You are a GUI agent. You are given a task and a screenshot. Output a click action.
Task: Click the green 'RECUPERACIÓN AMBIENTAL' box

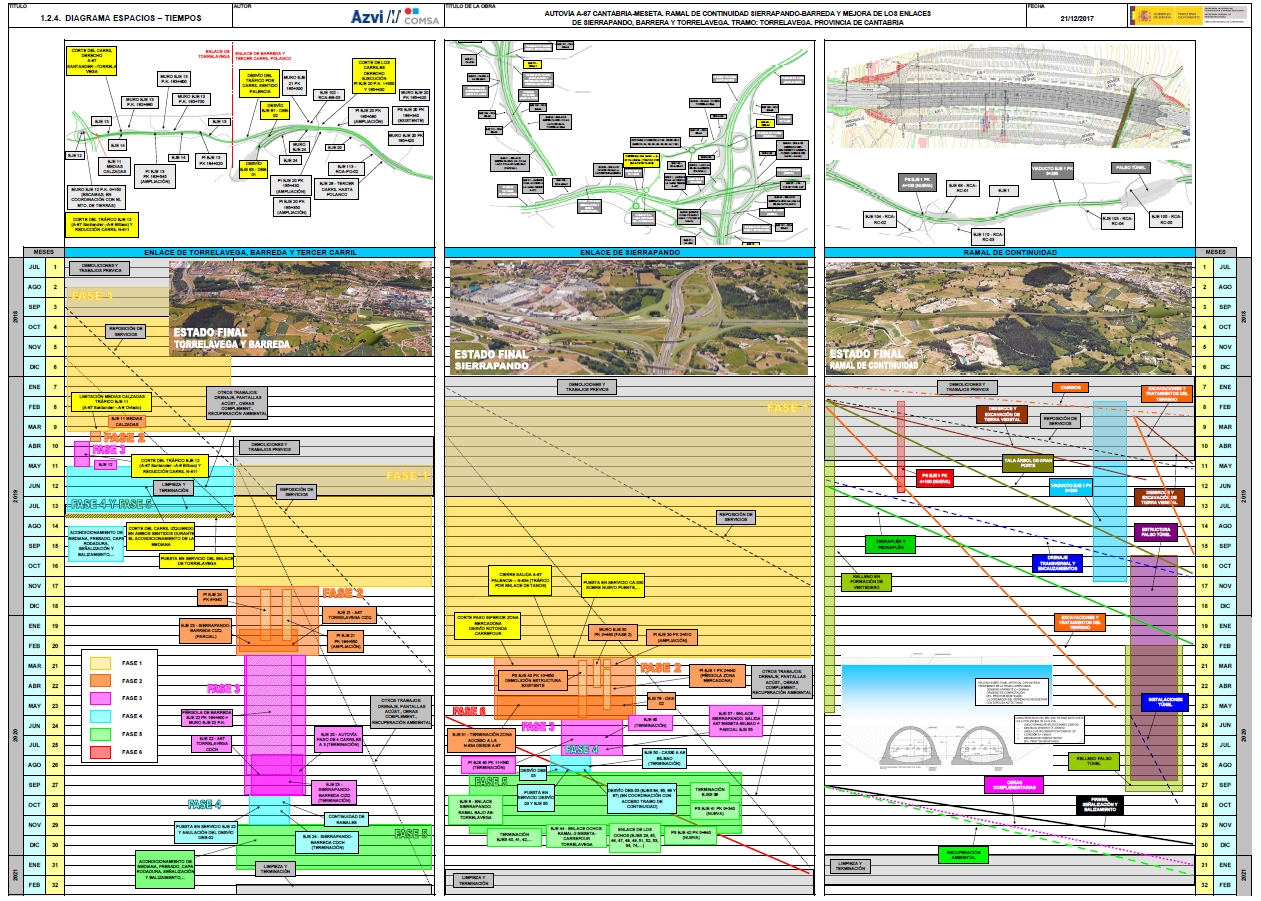[962, 853]
